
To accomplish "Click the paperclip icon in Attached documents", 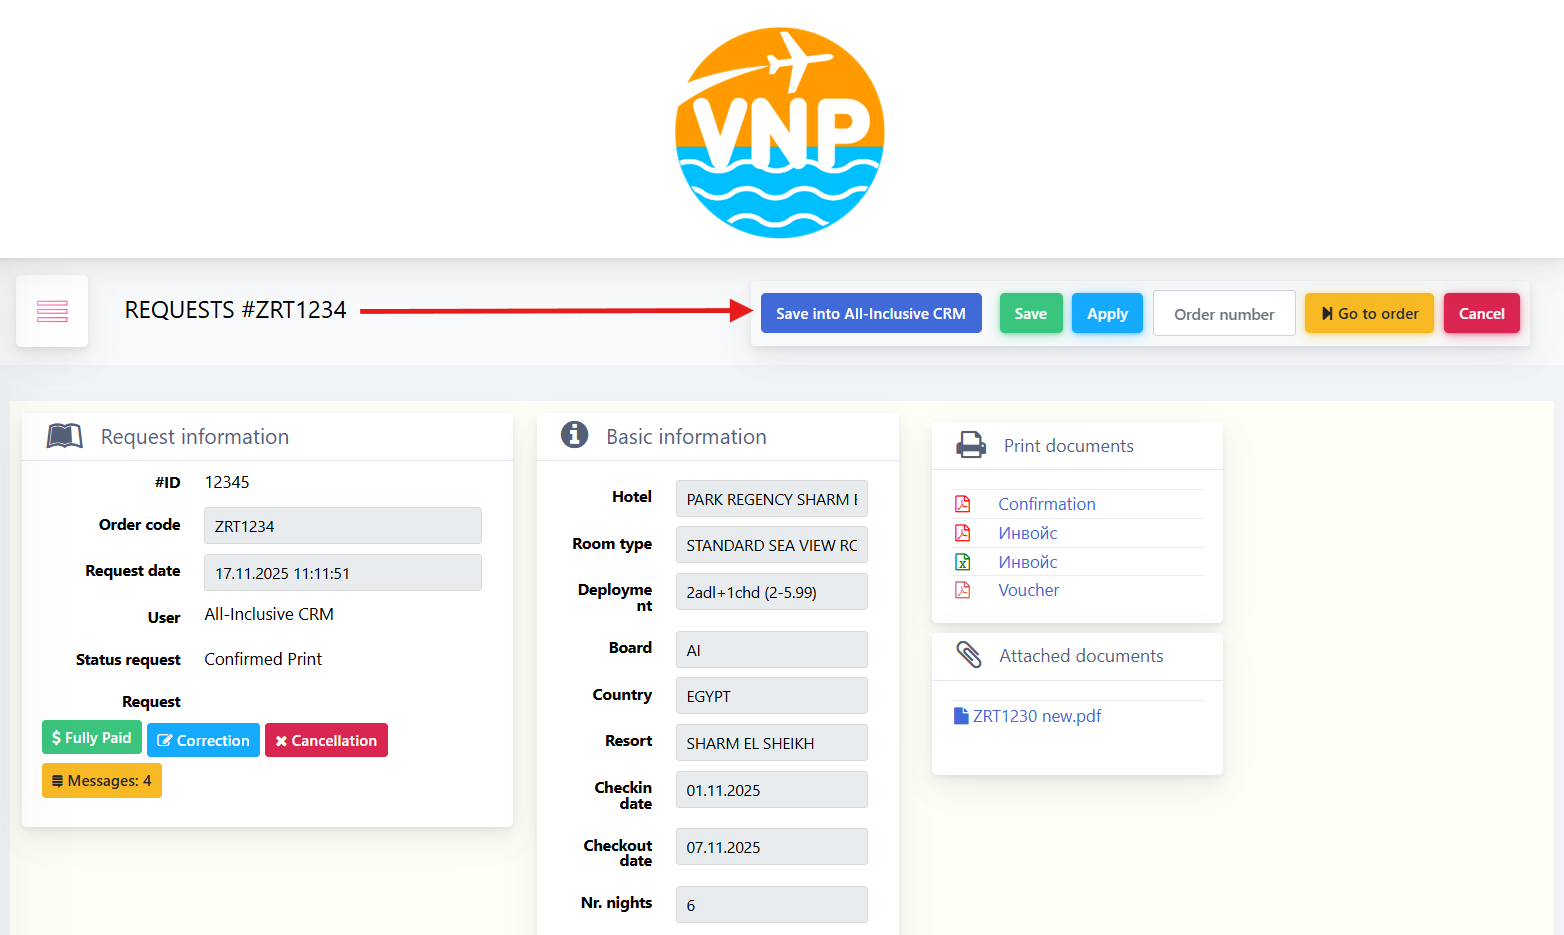I will tap(968, 655).
